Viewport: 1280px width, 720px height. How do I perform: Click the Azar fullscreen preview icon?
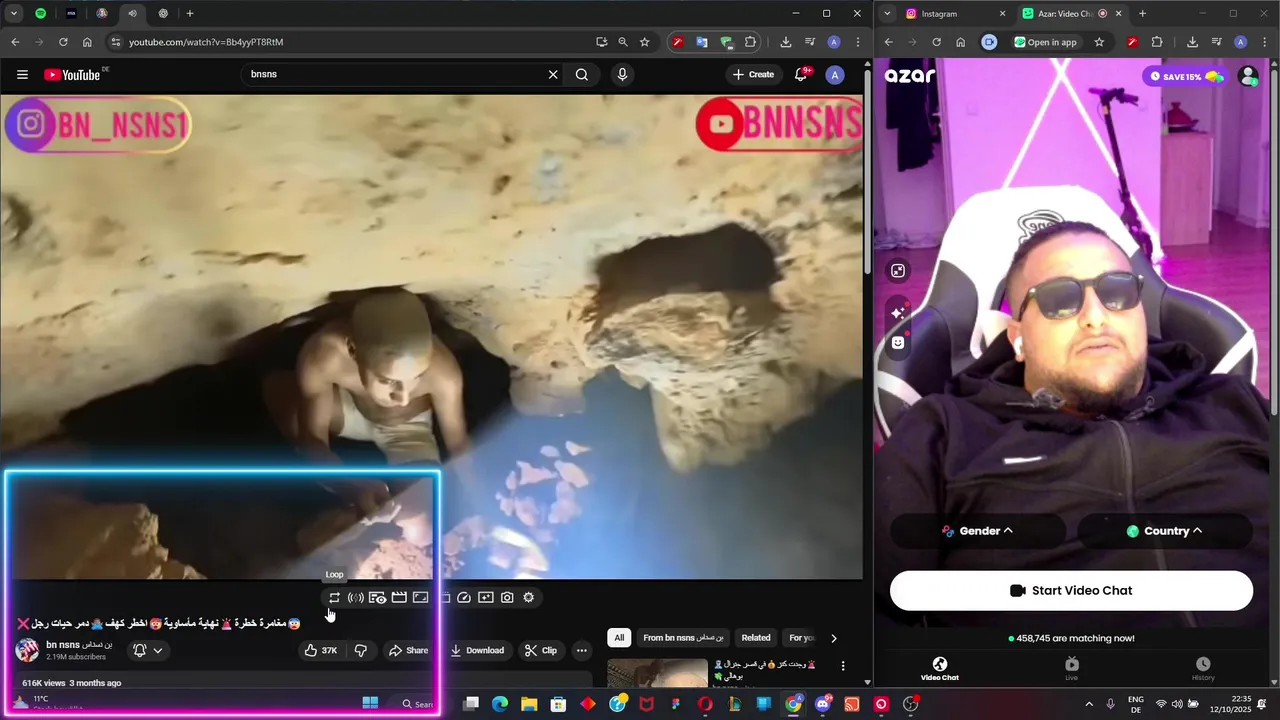click(x=898, y=271)
